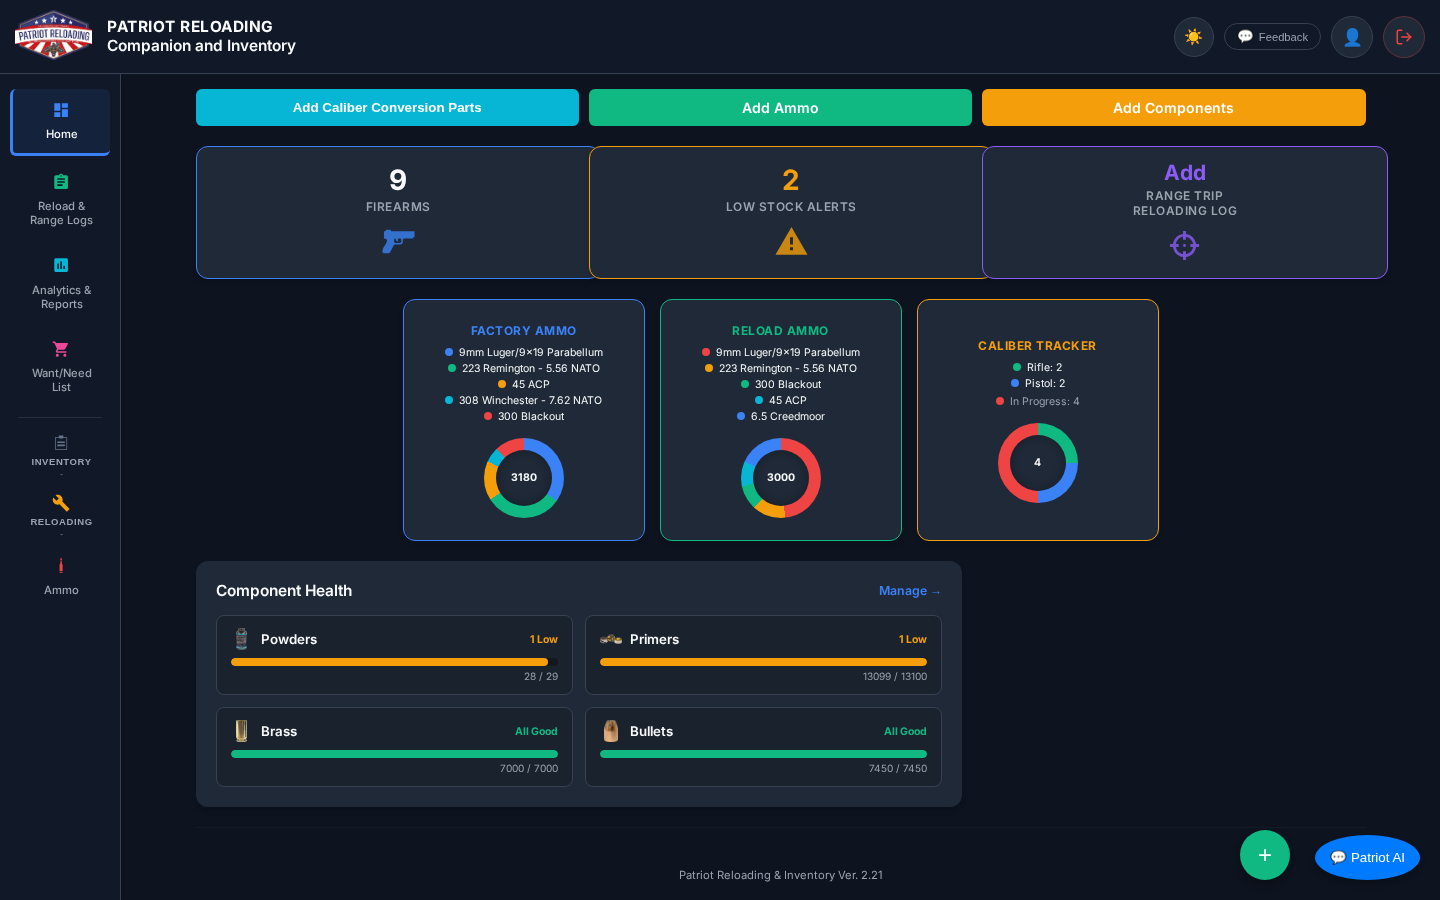The image size is (1440, 900).
Task: Click Add Caliber Conversion Parts
Action: click(x=387, y=108)
